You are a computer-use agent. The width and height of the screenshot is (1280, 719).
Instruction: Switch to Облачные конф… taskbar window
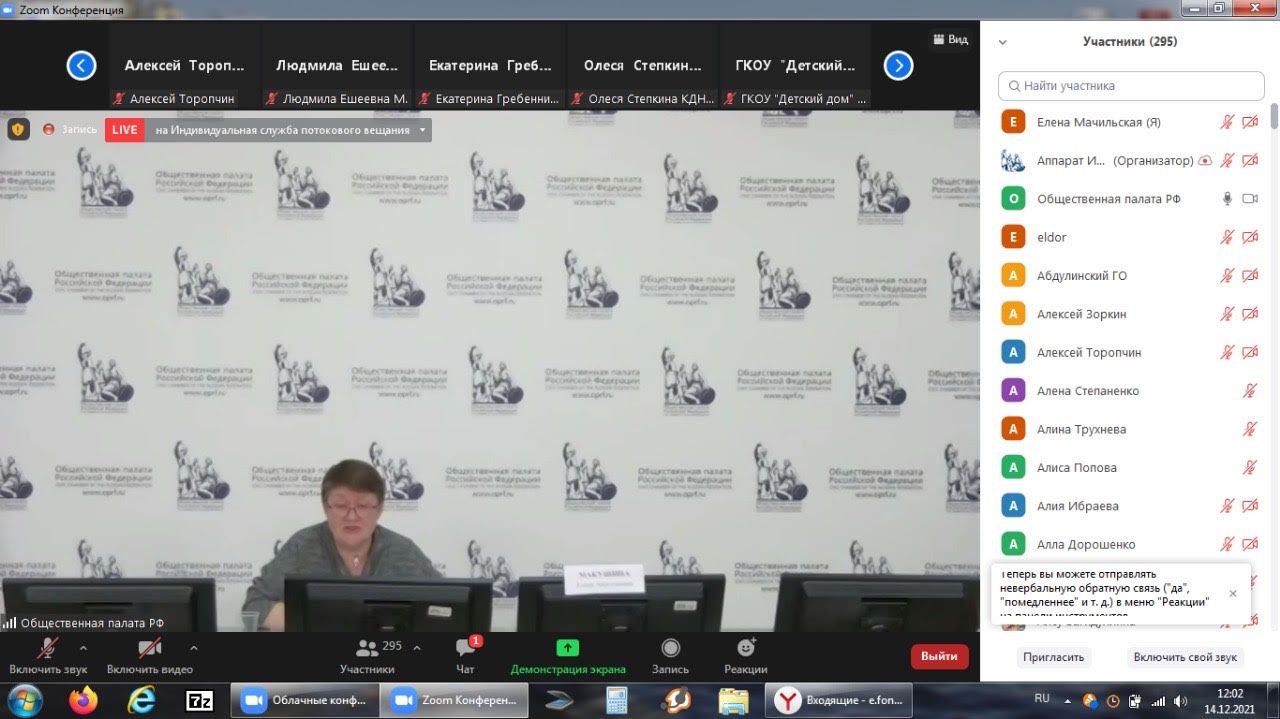click(x=306, y=700)
